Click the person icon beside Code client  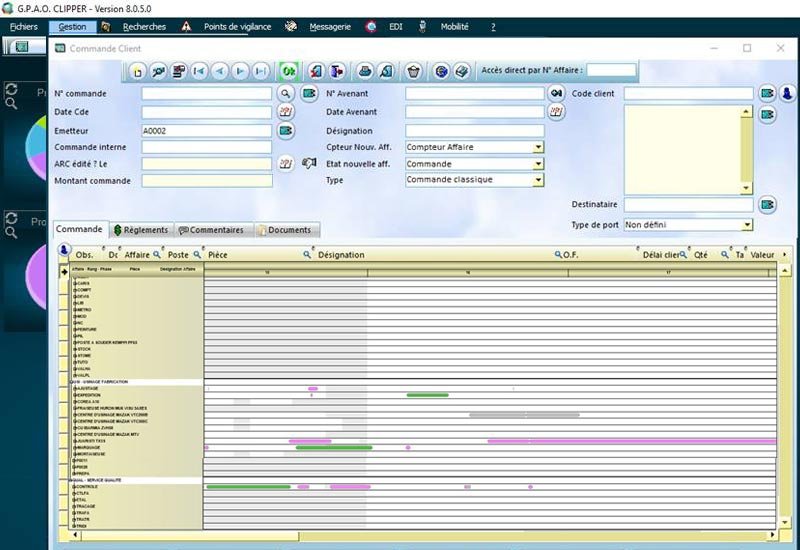click(788, 93)
